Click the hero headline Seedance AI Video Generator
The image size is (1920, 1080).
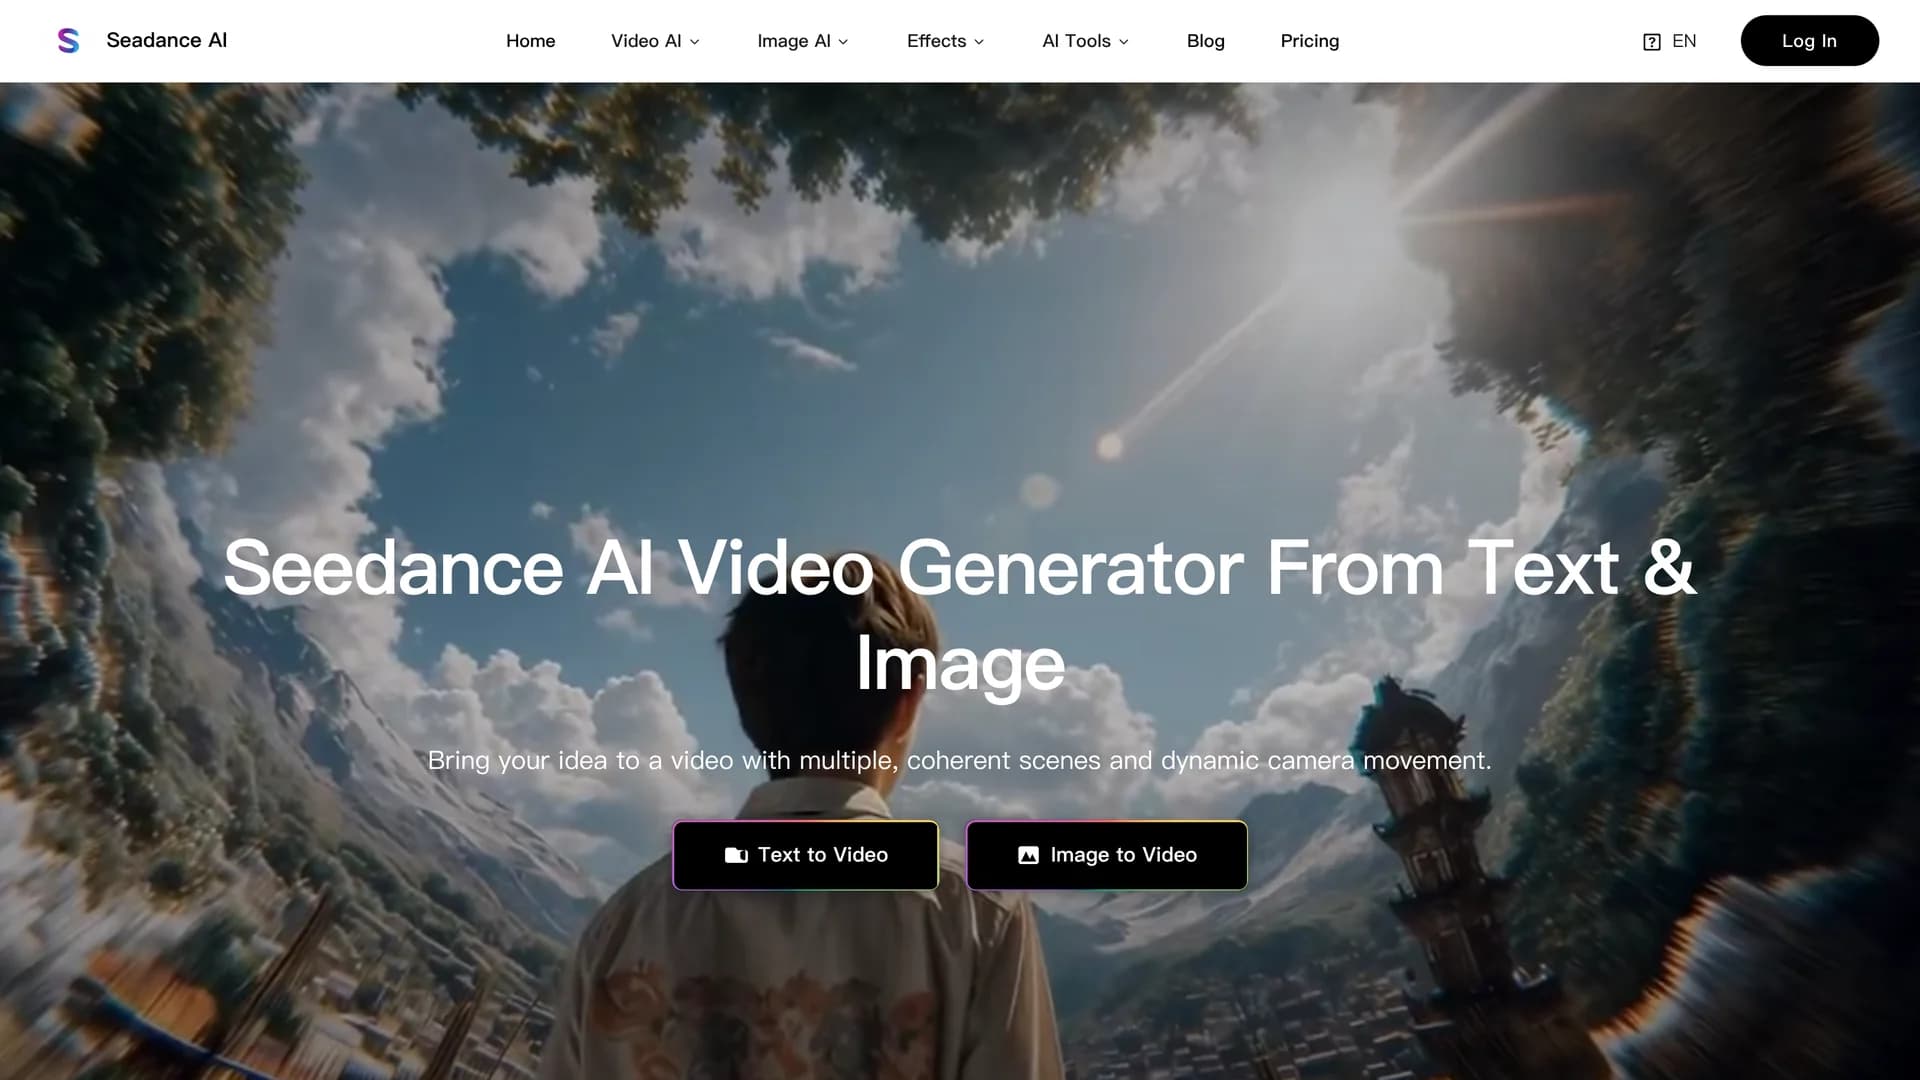[960, 614]
